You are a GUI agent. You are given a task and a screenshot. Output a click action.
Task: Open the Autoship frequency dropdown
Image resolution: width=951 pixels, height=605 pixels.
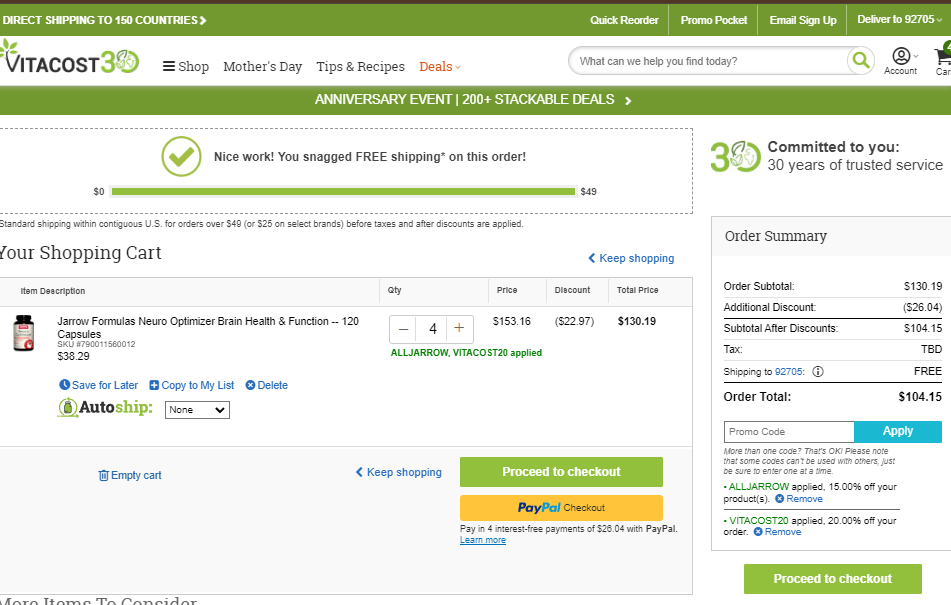point(197,410)
